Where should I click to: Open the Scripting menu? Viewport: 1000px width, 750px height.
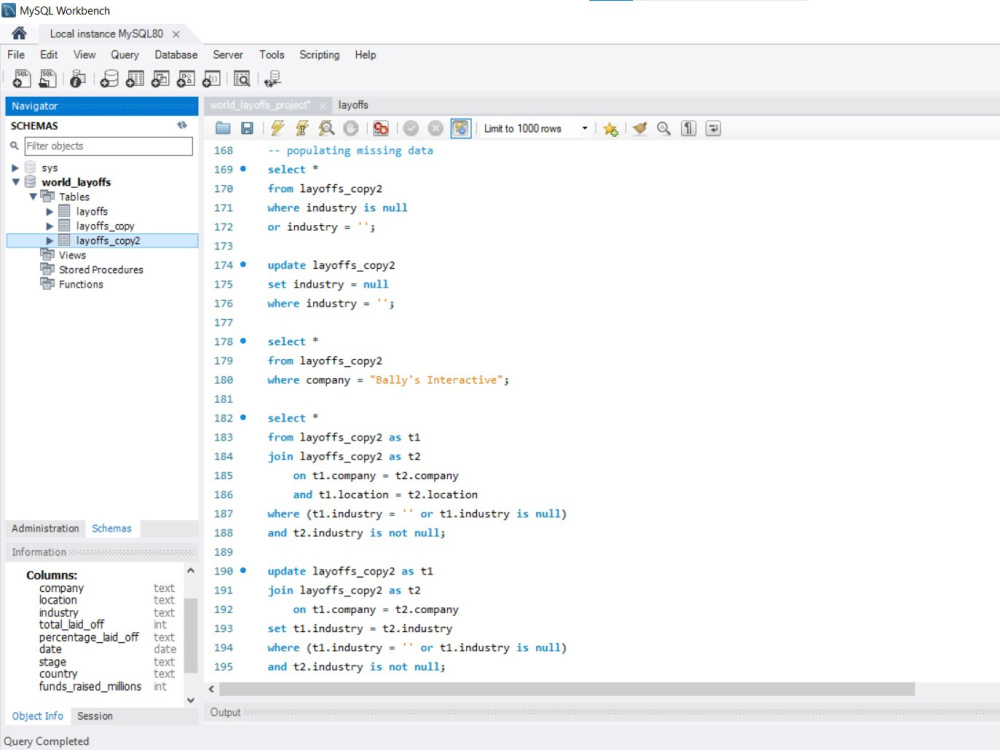click(x=320, y=55)
